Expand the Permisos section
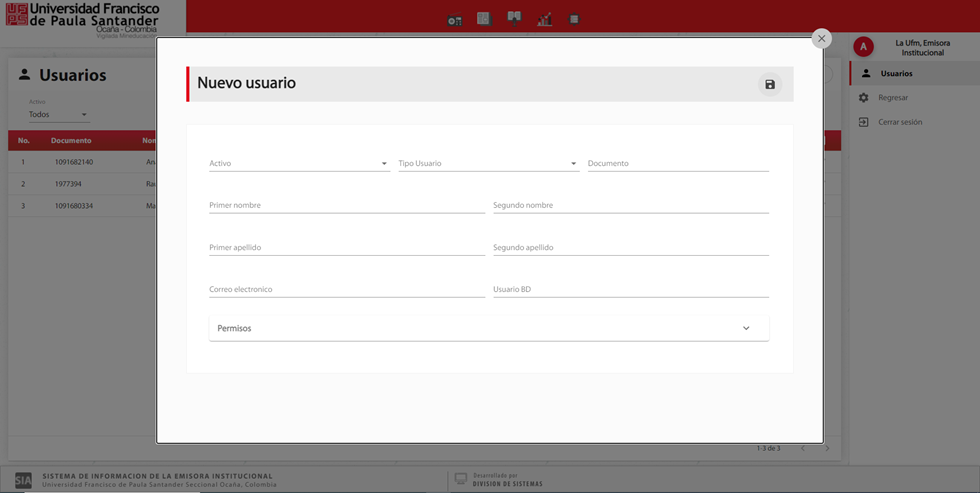 pos(488,328)
